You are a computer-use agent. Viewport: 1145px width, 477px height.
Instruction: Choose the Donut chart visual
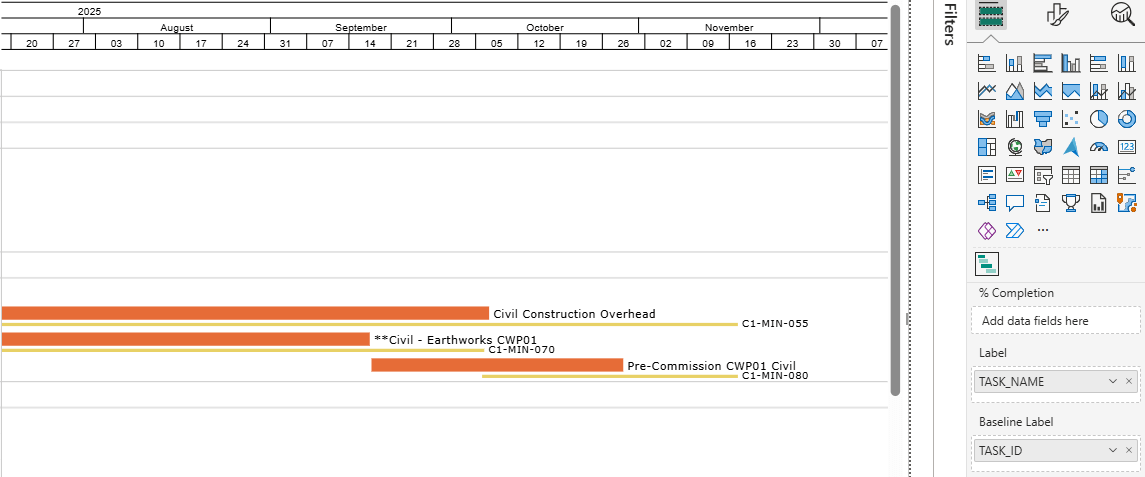click(x=1126, y=119)
